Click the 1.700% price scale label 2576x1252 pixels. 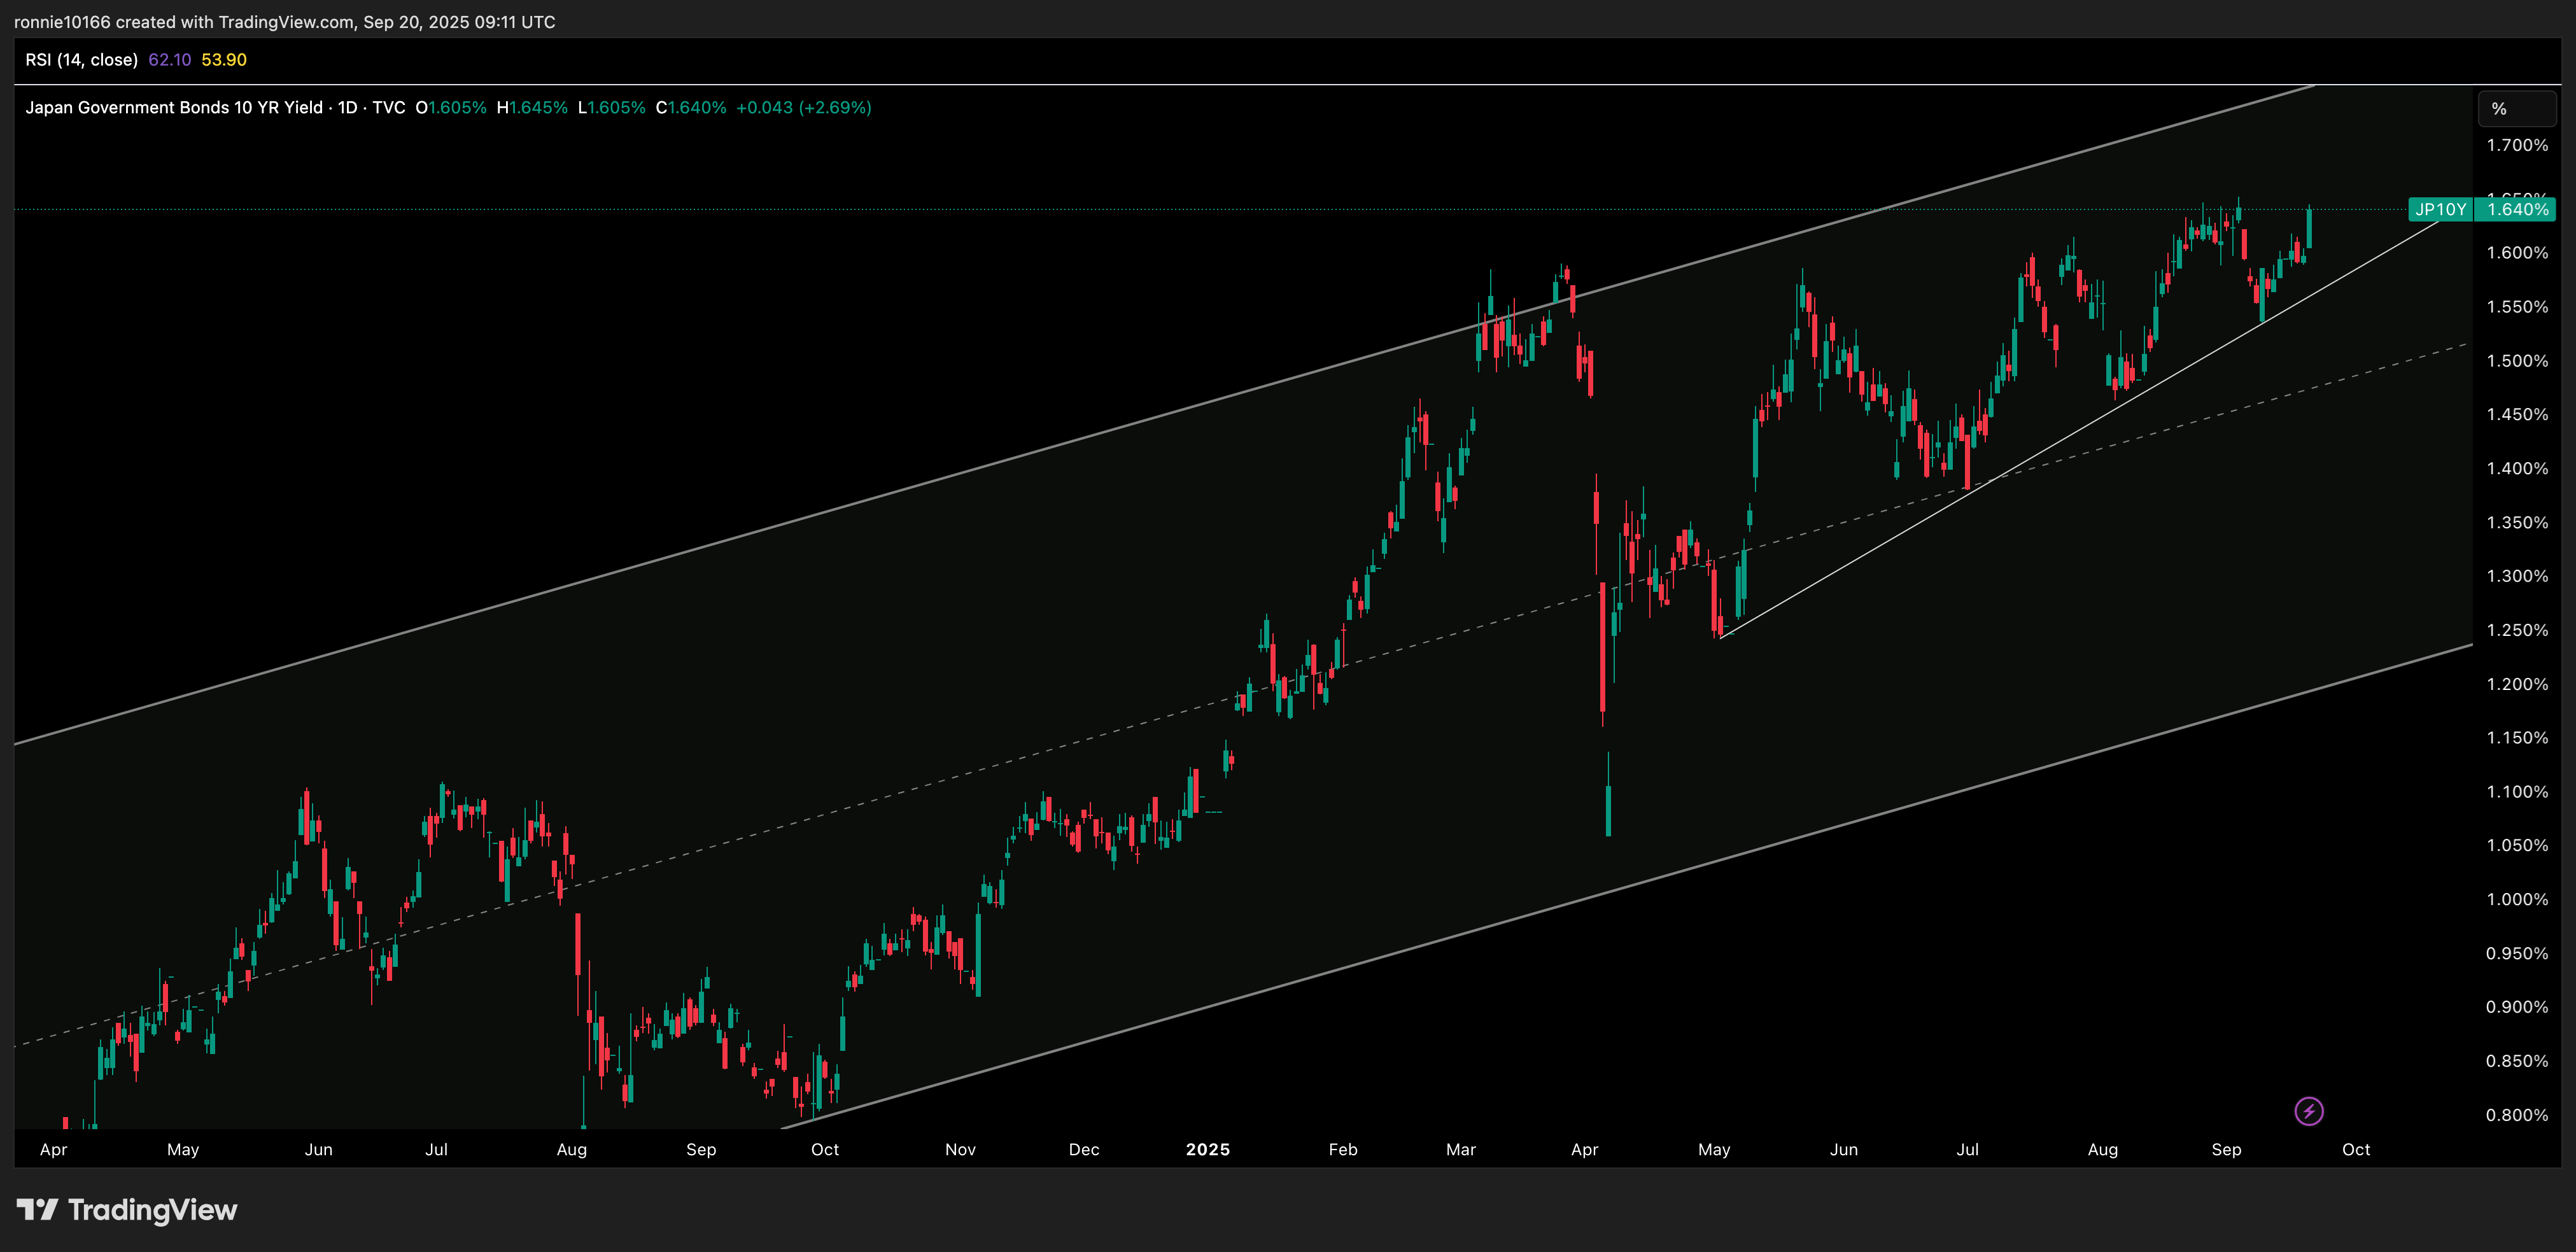point(2517,145)
